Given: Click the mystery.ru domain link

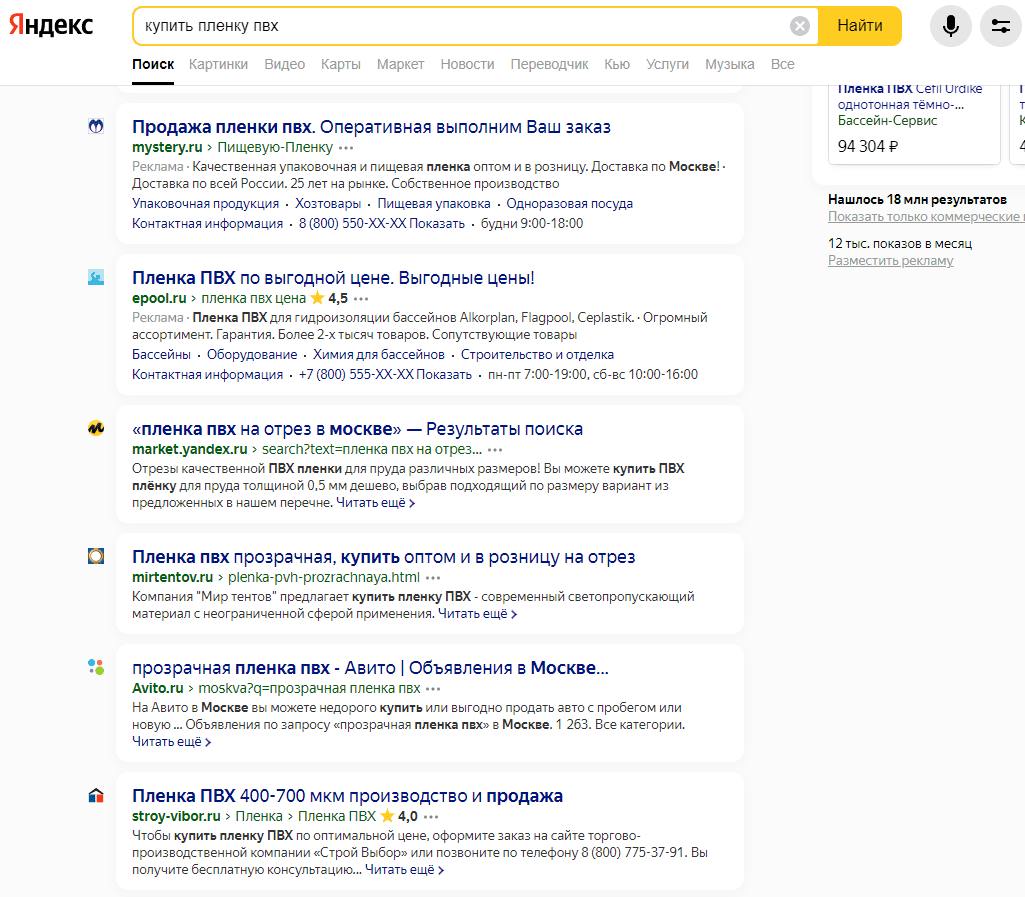Looking at the screenshot, I should (x=167, y=147).
